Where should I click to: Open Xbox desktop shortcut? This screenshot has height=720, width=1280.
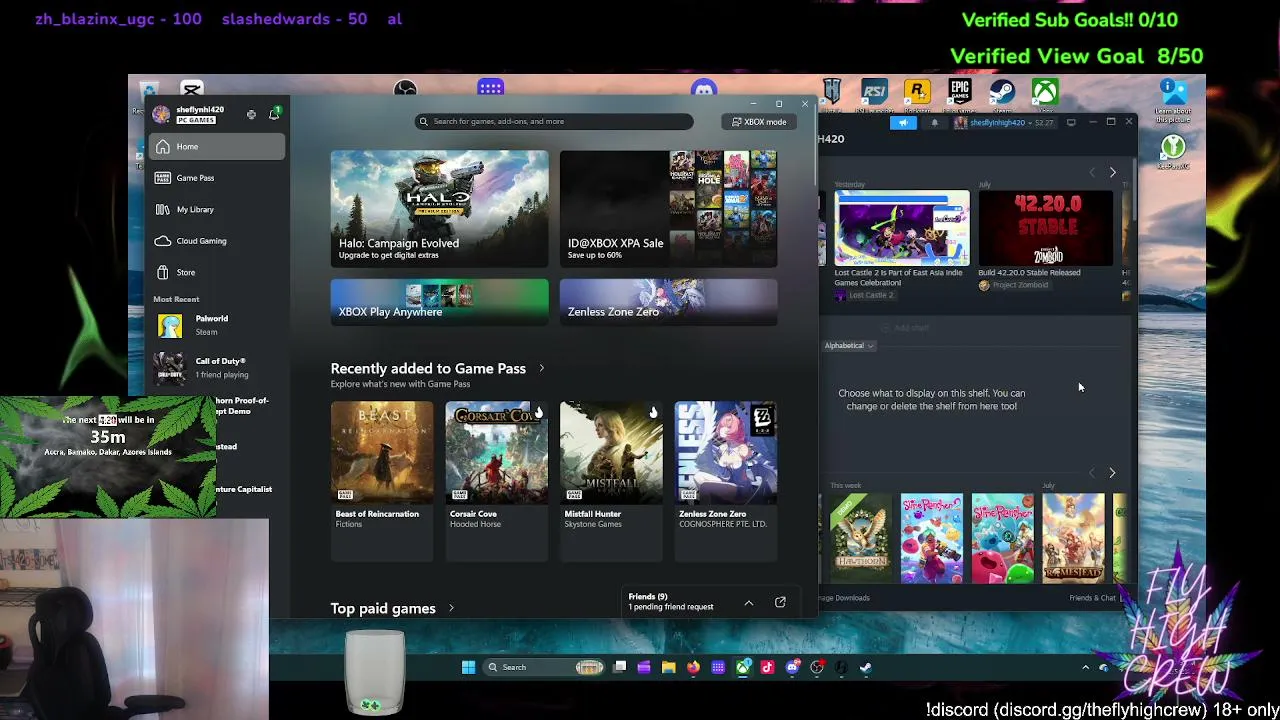tap(1045, 93)
